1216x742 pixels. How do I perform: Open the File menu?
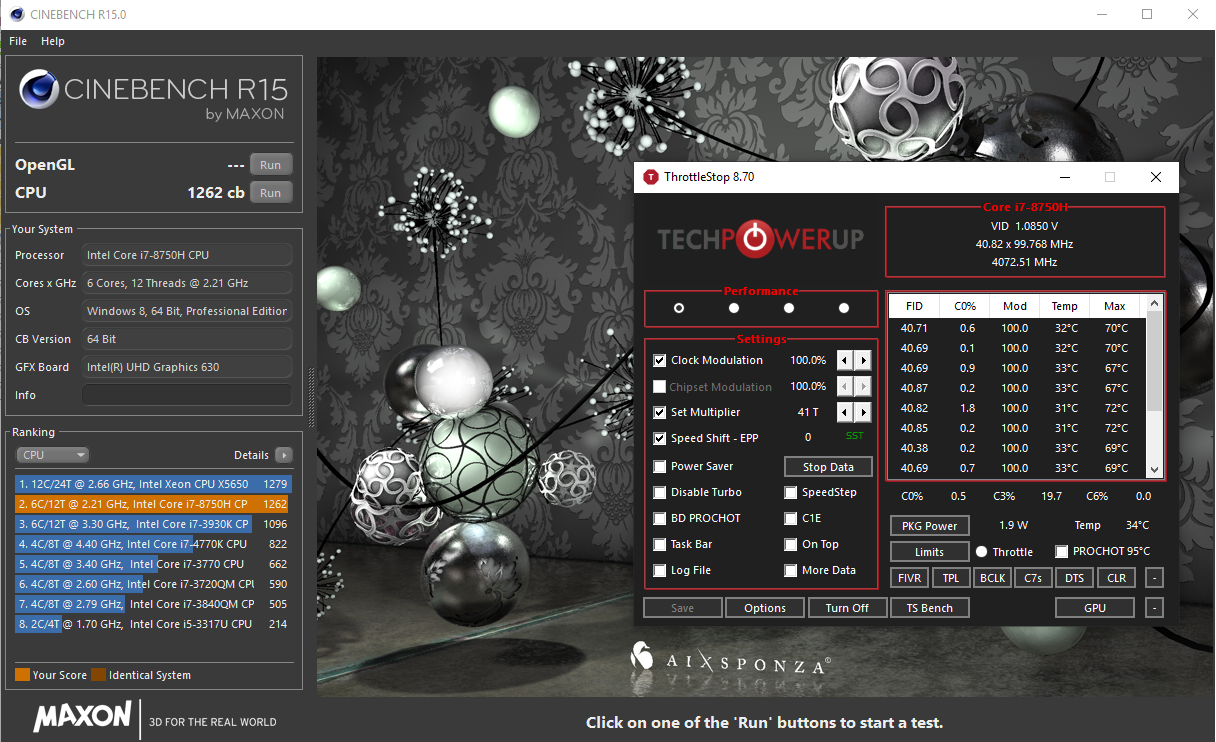pyautogui.click(x=18, y=41)
